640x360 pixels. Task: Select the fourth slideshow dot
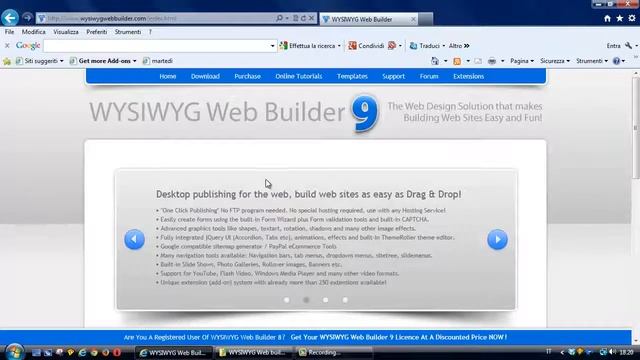click(345, 300)
